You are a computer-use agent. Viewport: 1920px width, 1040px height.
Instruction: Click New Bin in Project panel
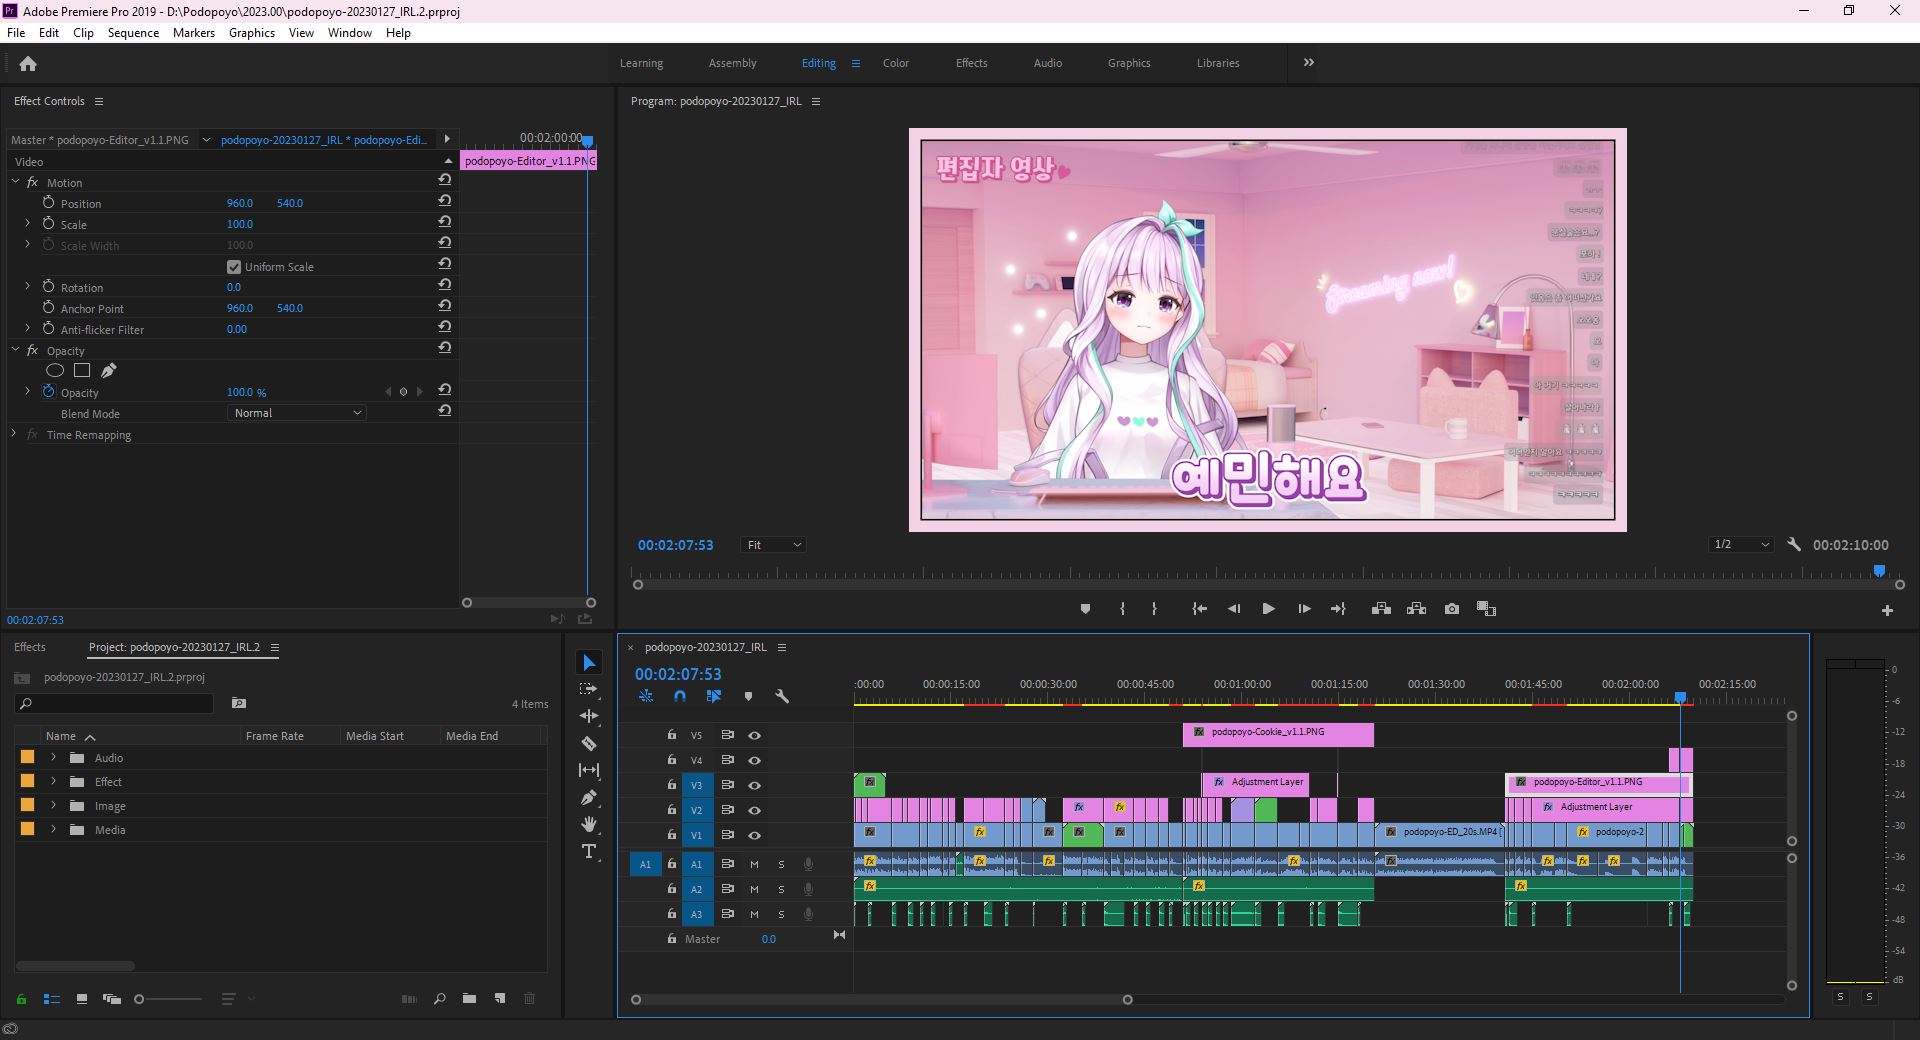point(469,998)
